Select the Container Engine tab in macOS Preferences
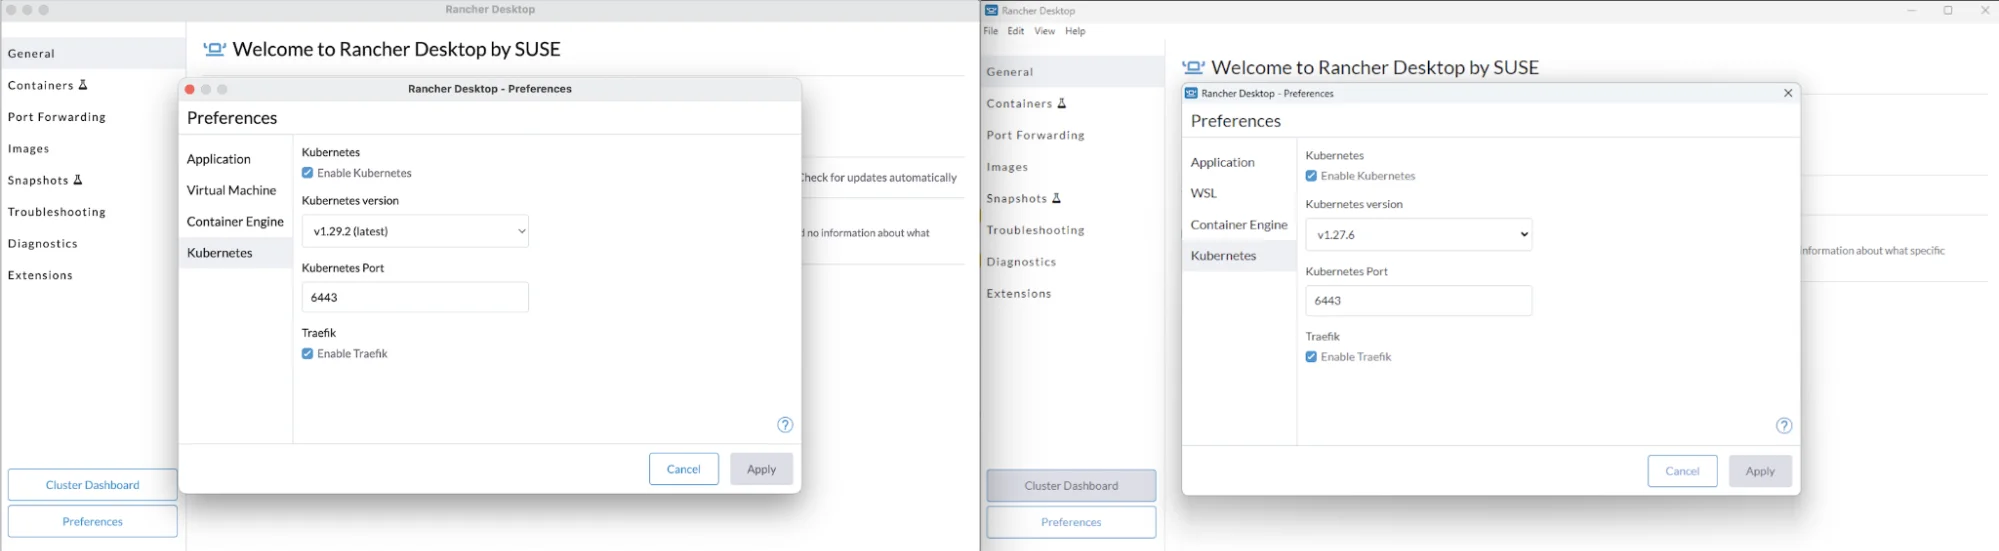1999x551 pixels. [x=236, y=221]
